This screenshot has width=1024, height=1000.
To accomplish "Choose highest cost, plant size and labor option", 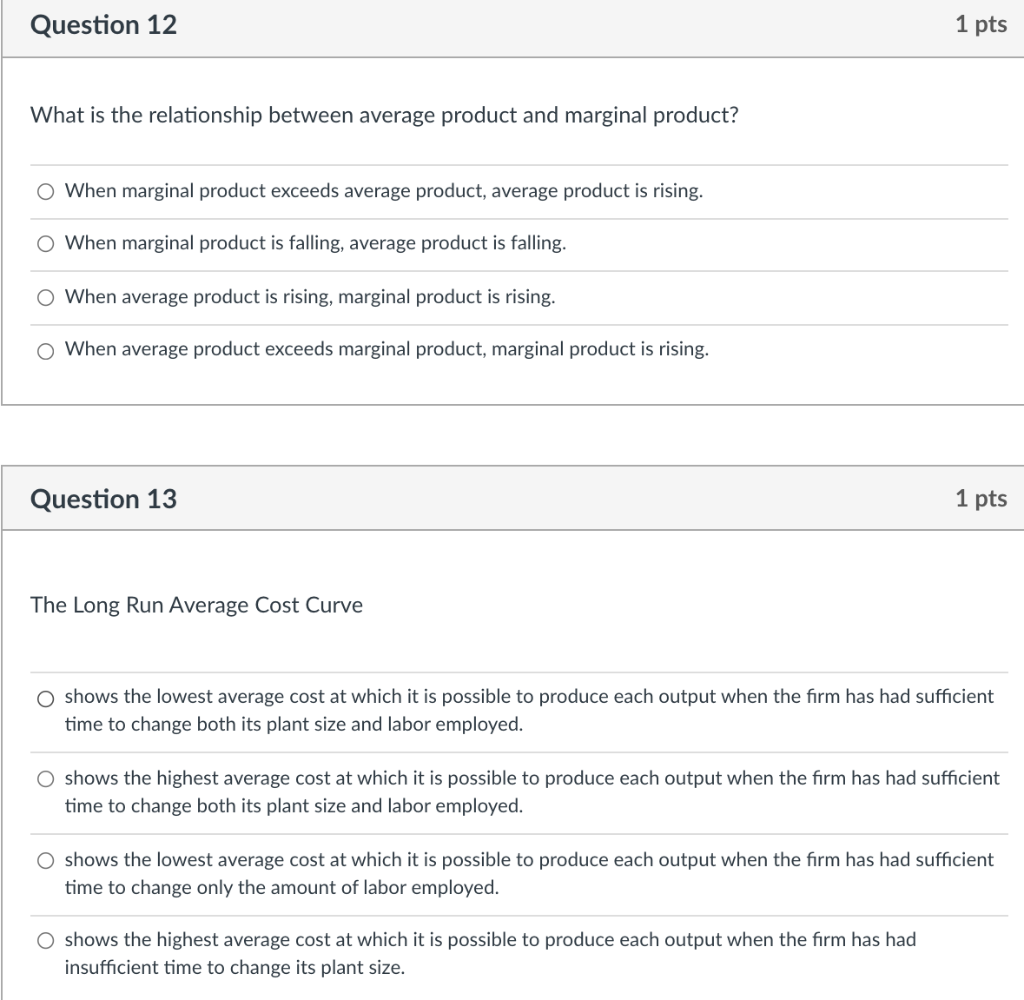I will click(x=45, y=779).
